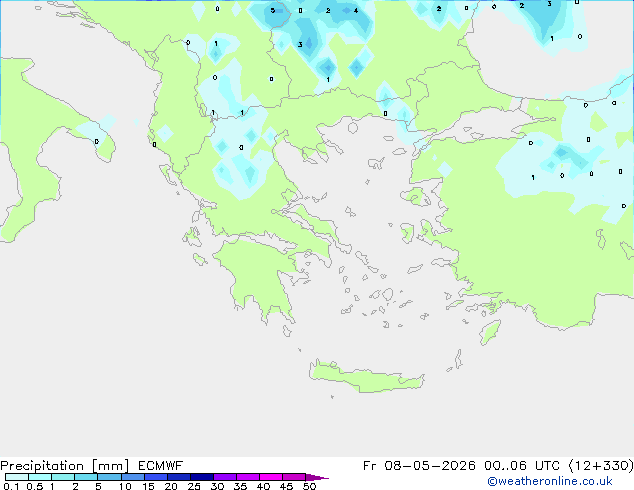Click legend swatch between 30 and 35
Image resolution: width=634 pixels, height=490 pixels.
(x=225, y=477)
